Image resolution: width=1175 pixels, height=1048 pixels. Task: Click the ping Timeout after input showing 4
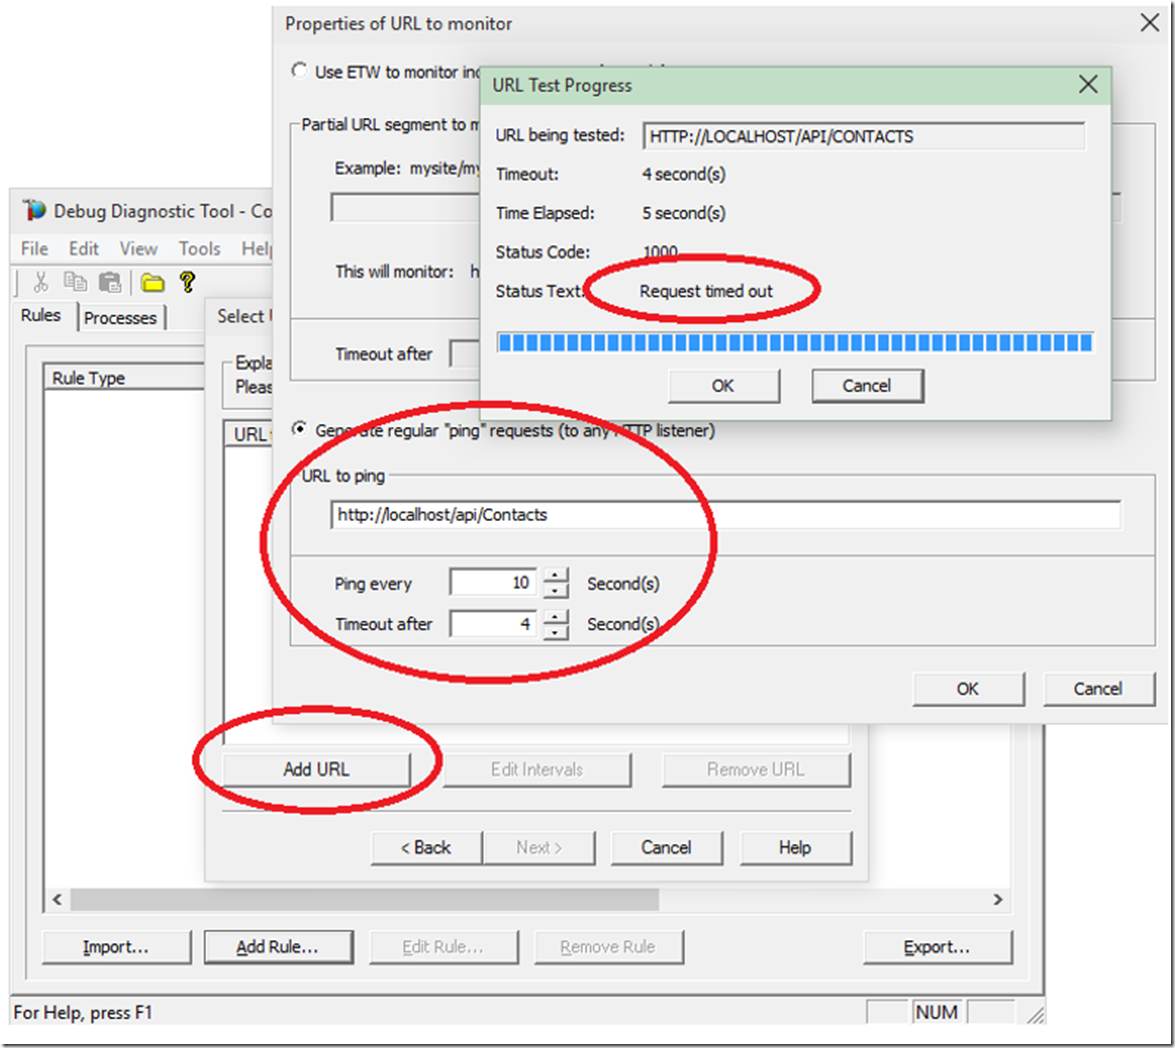493,624
